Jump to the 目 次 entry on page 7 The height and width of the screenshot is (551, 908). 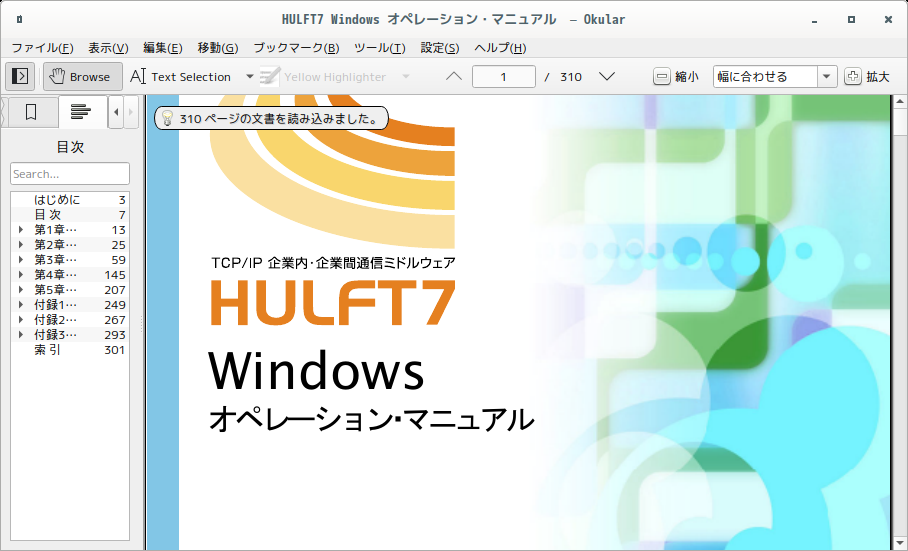click(x=47, y=215)
